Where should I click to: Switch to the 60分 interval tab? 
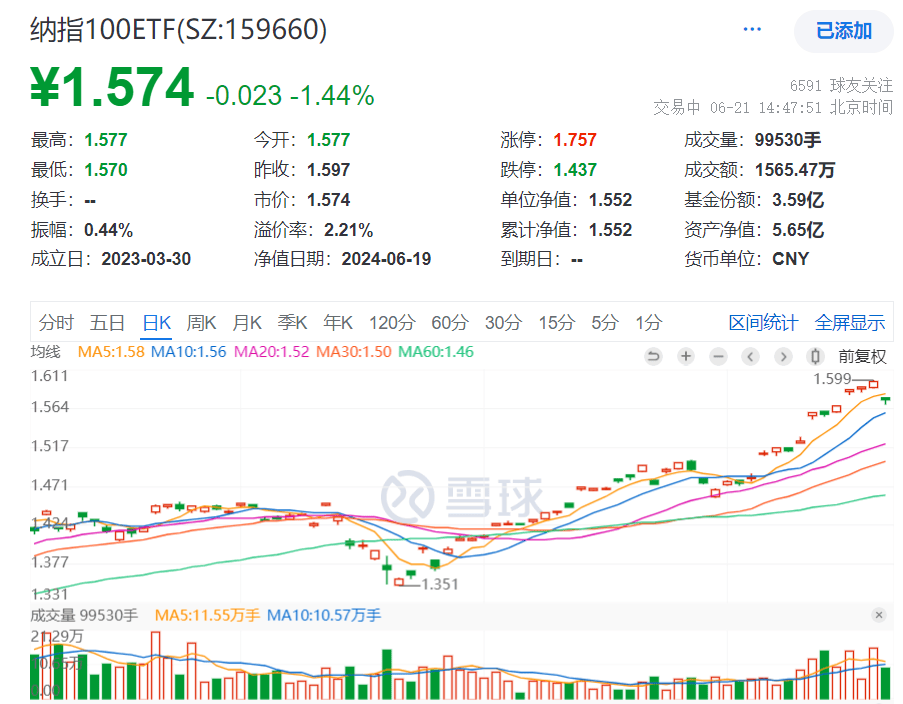click(450, 323)
